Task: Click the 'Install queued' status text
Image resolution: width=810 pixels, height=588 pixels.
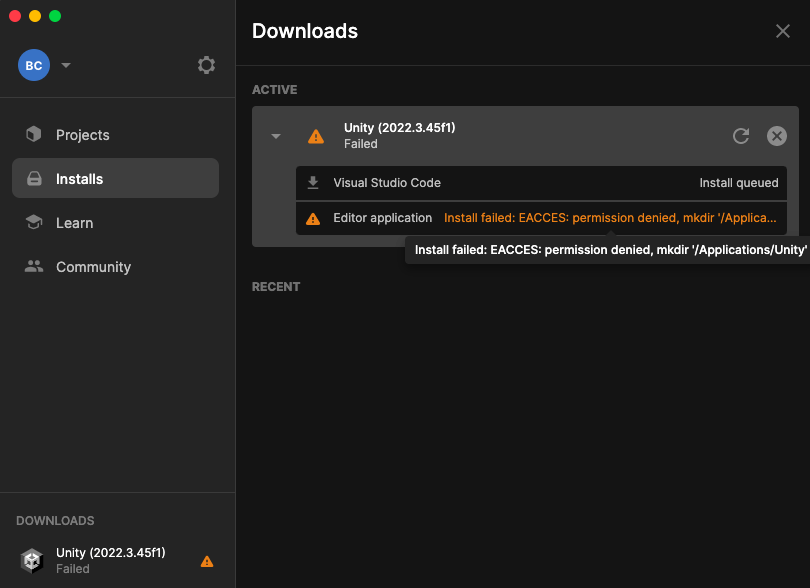Action: tap(739, 183)
